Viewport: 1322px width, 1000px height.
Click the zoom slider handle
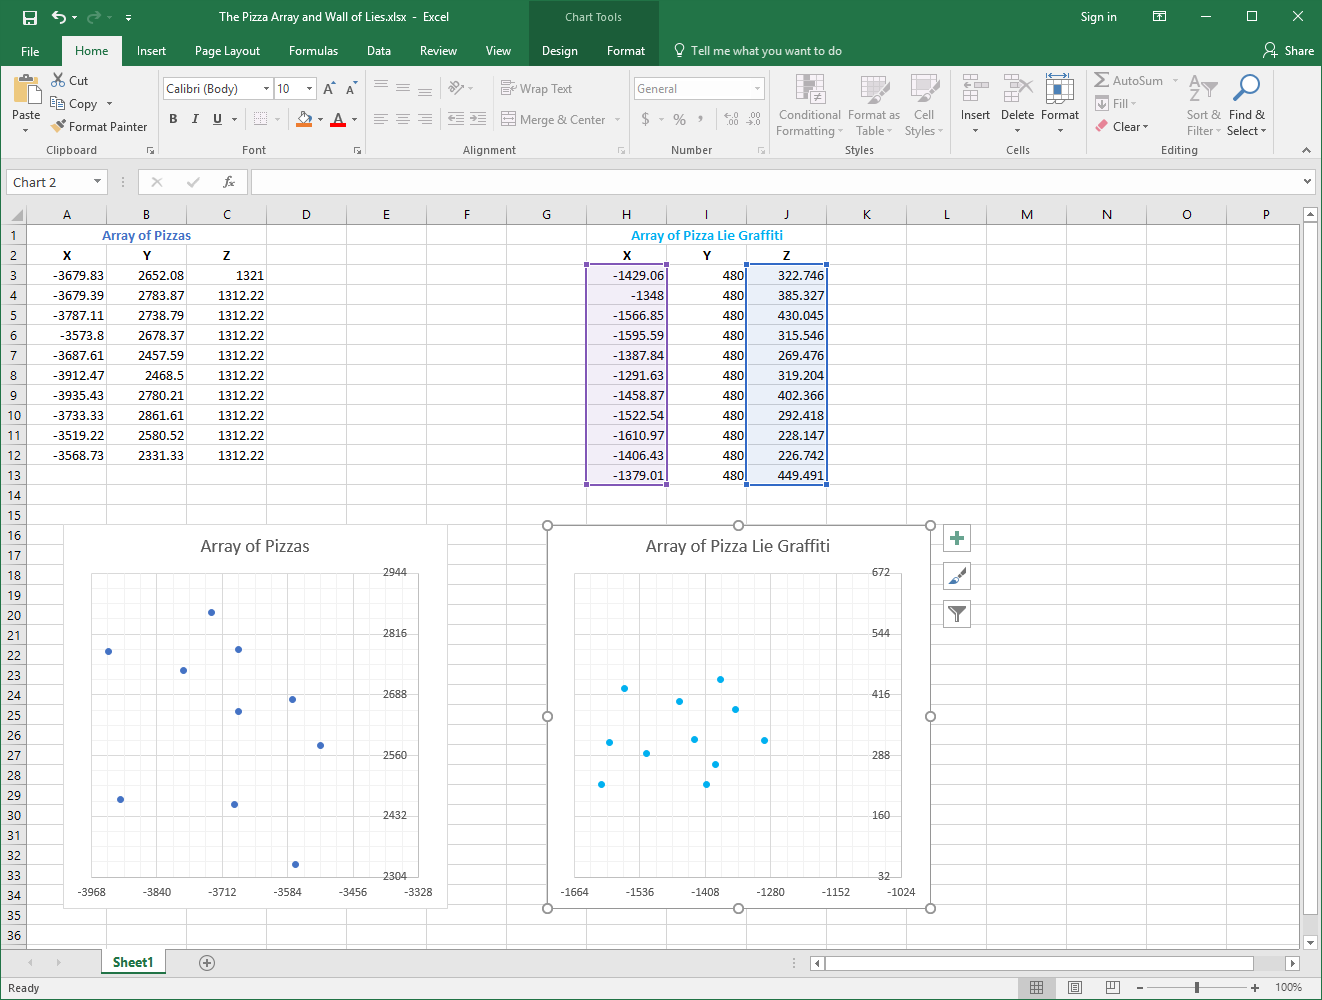pos(1197,988)
